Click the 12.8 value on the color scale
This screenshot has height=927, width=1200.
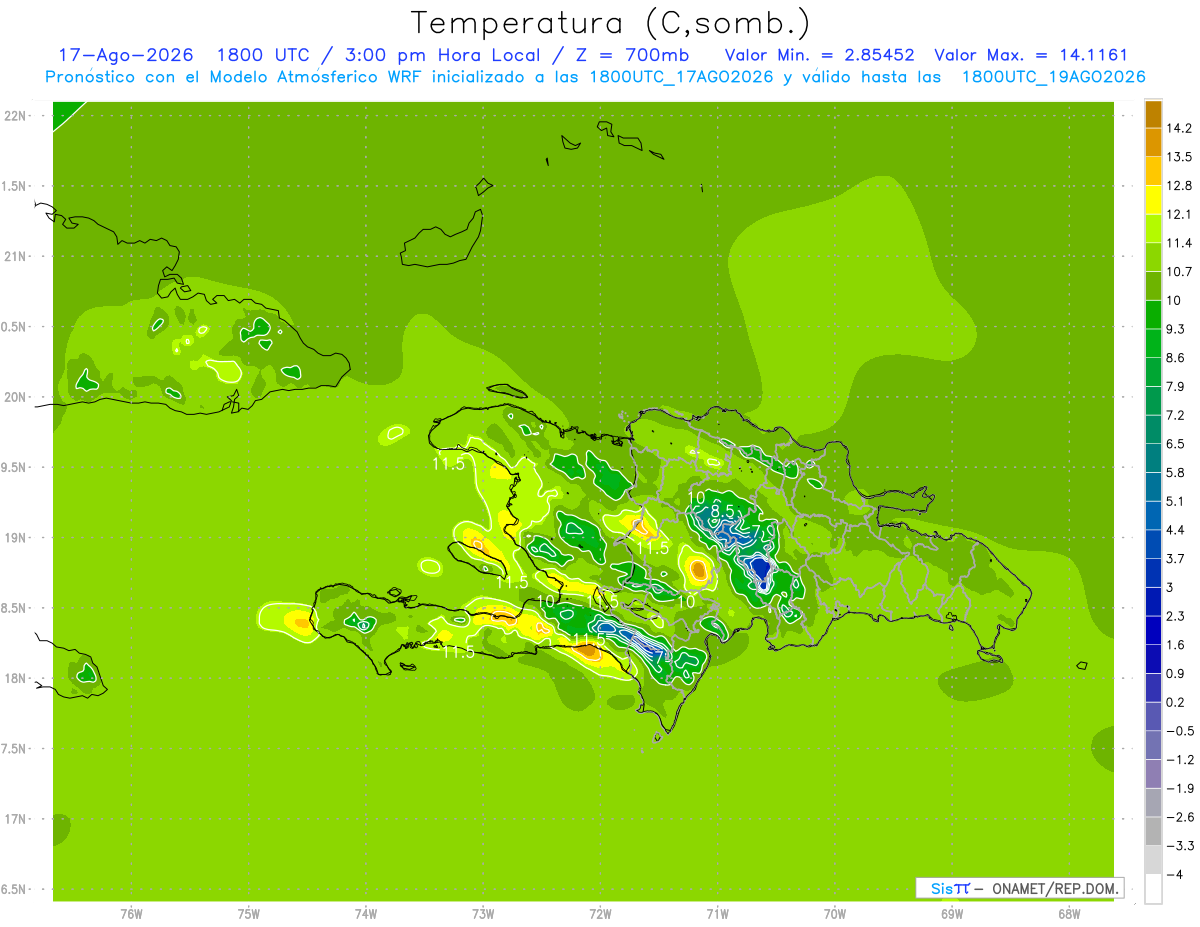point(1179,186)
